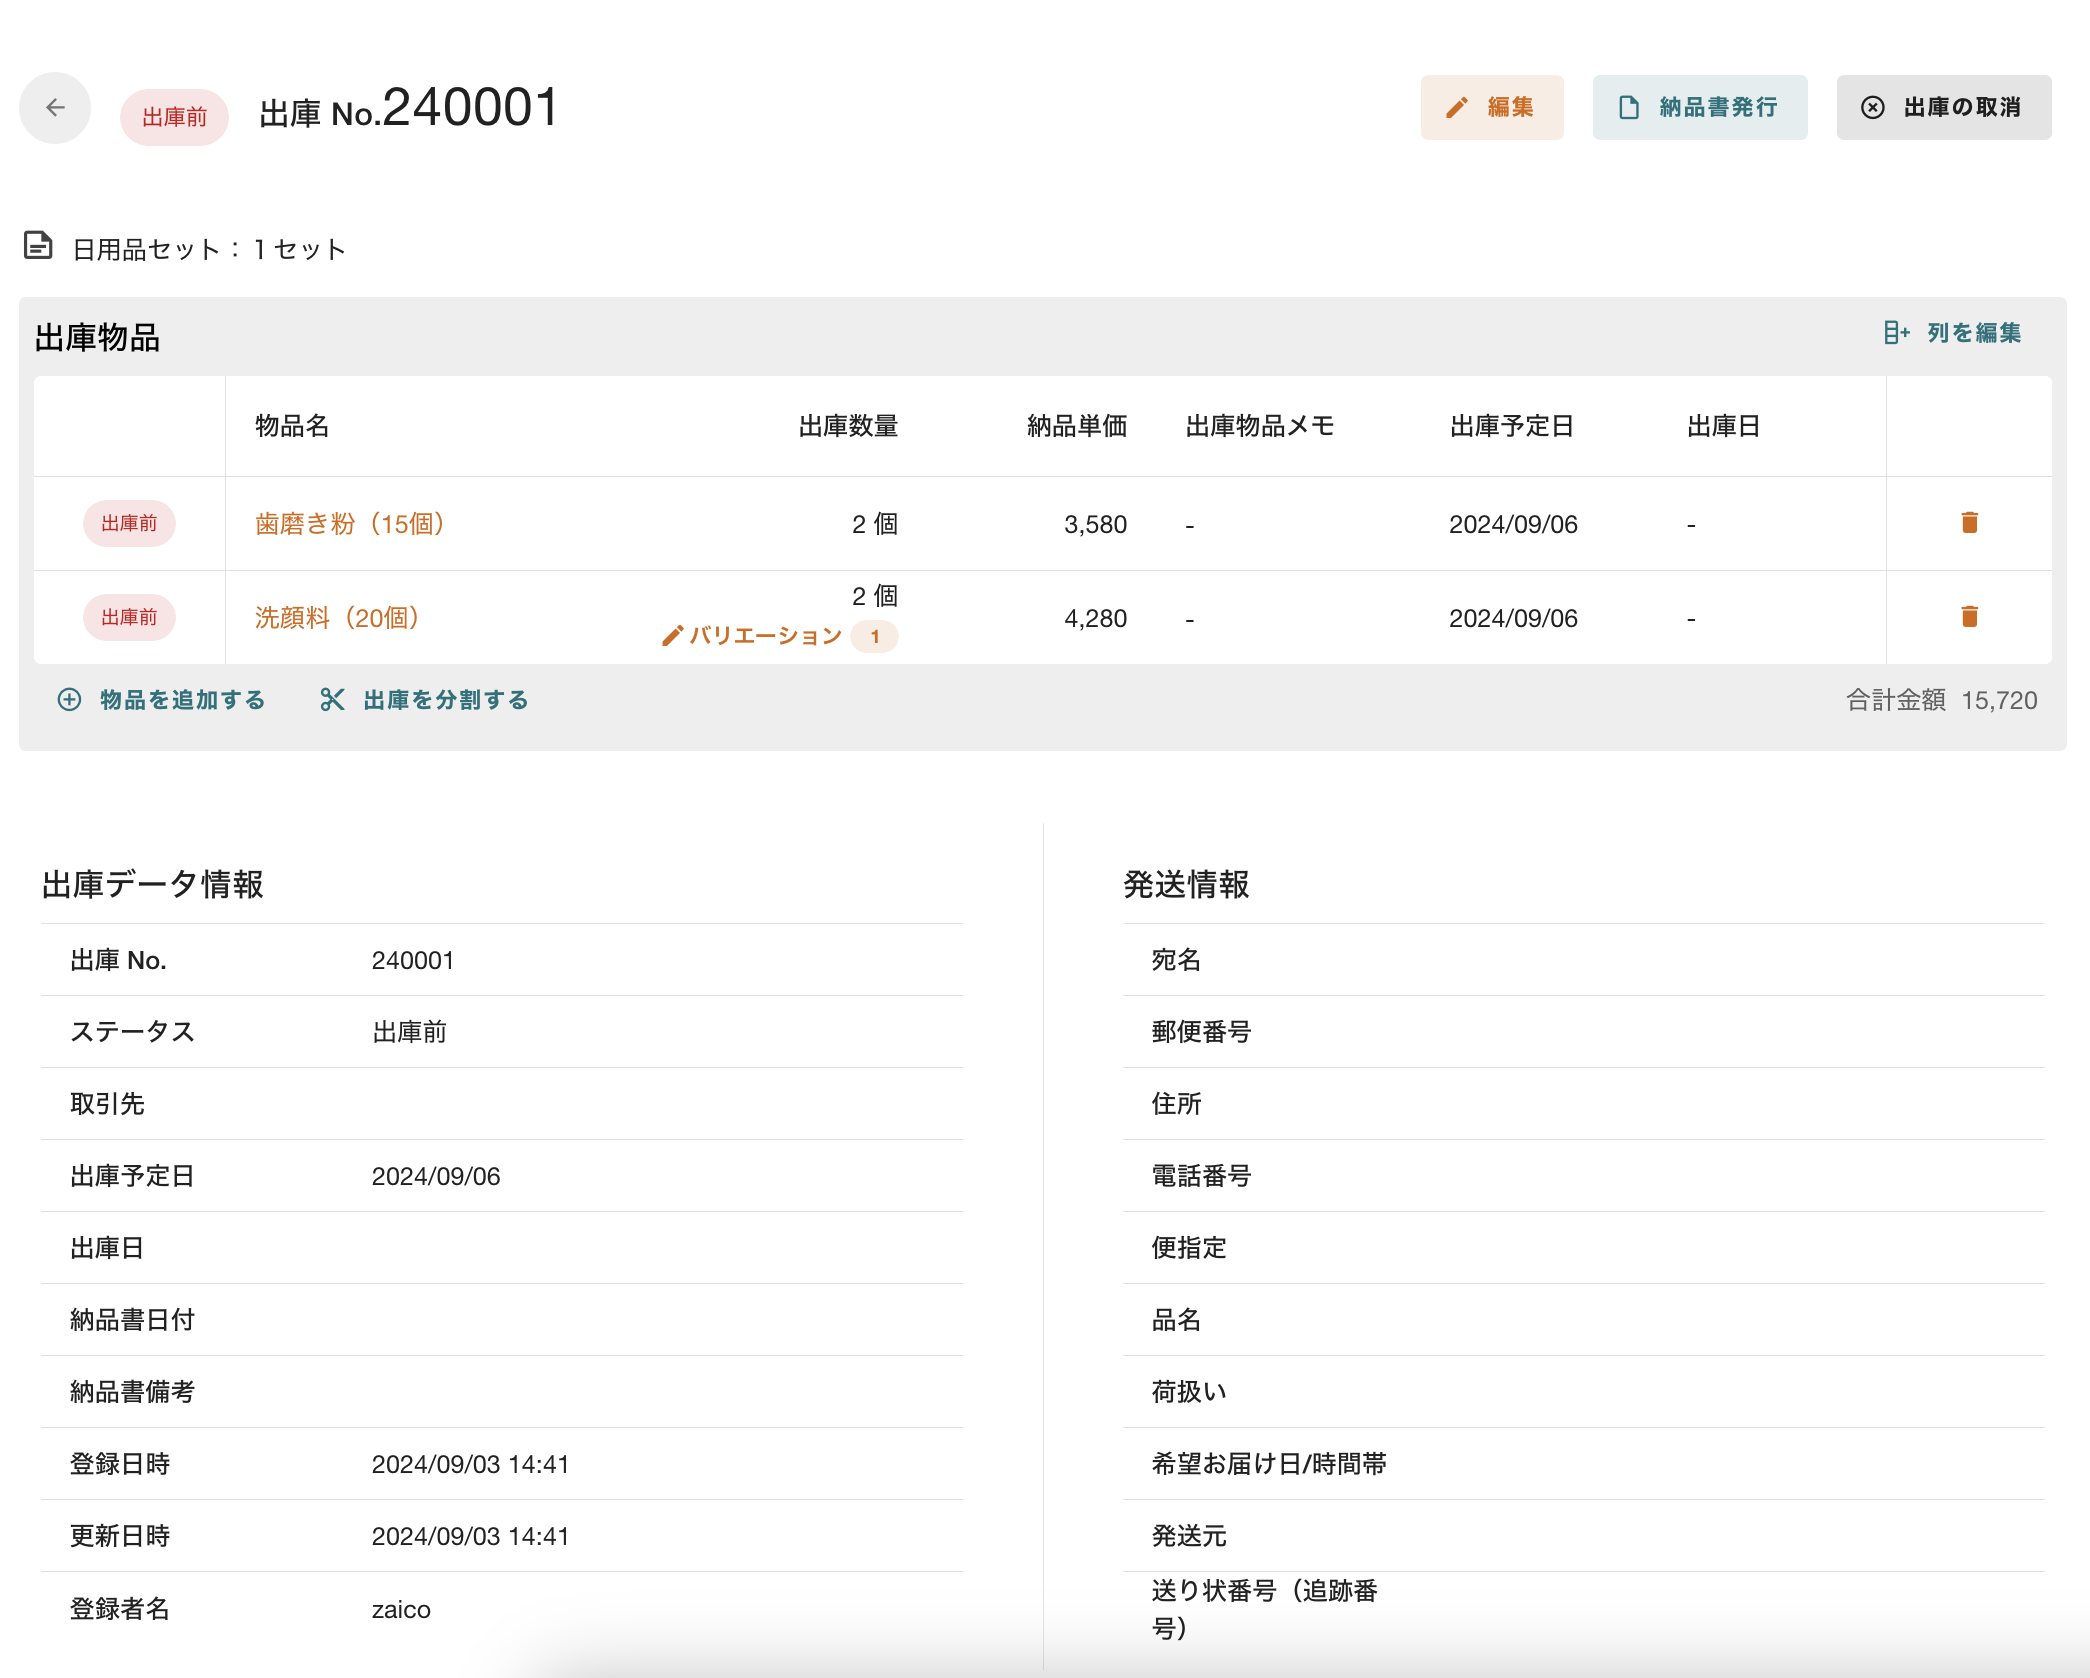Click the memo document icon beside 日用品セット
This screenshot has width=2090, height=1678.
click(x=38, y=246)
